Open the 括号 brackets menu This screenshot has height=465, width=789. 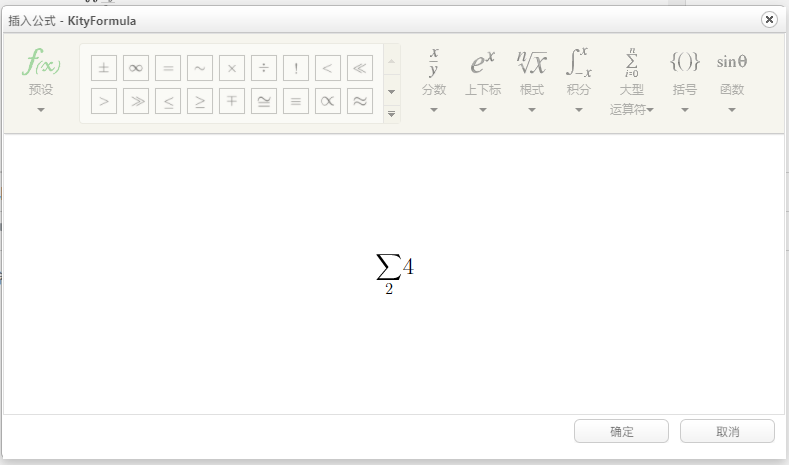pyautogui.click(x=684, y=80)
